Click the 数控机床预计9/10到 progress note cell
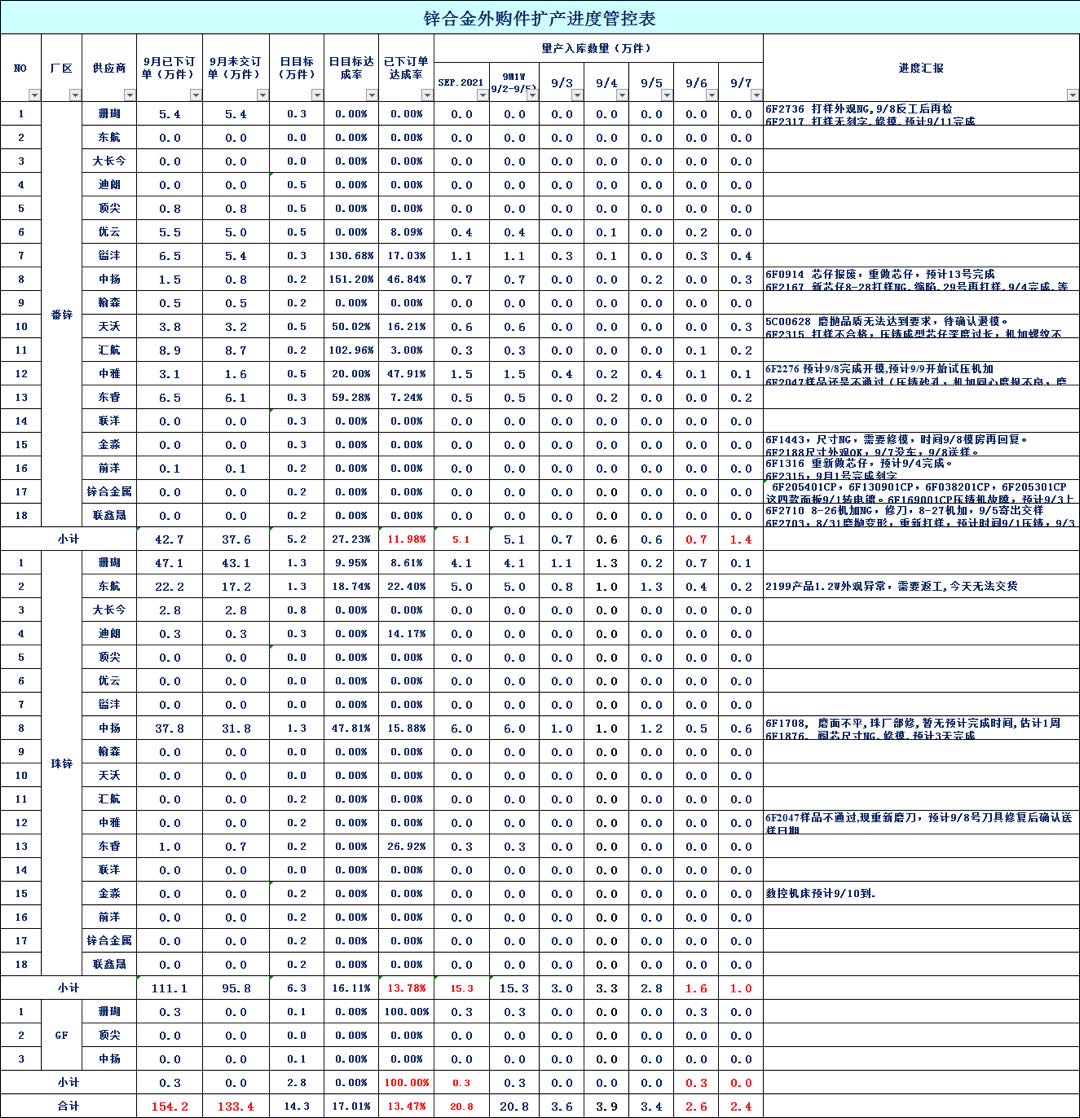Viewport: 1080px width, 1118px height. (x=920, y=893)
